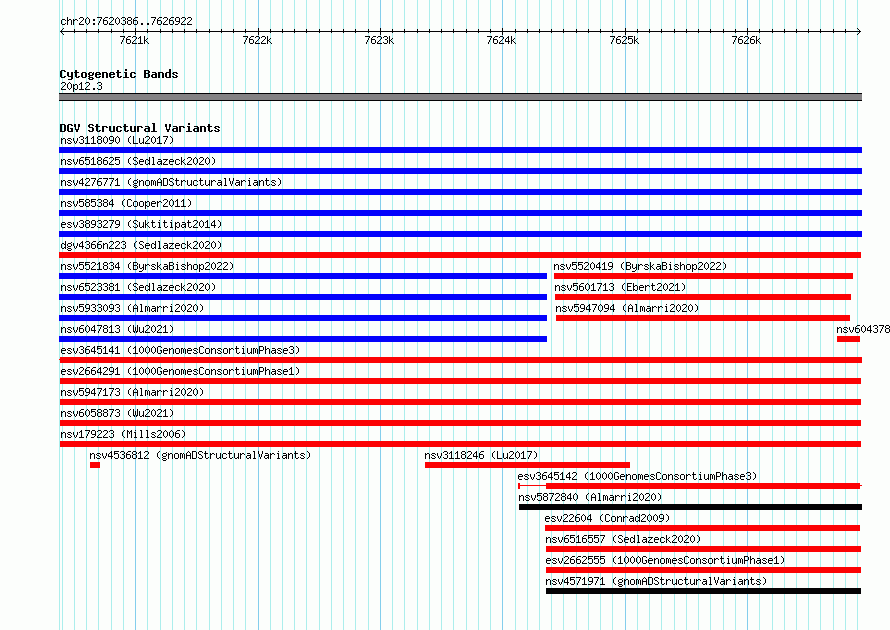Open dgv4366n223 (Sedlazeck2020) variant label
890x630 pixels.
[x=141, y=245]
